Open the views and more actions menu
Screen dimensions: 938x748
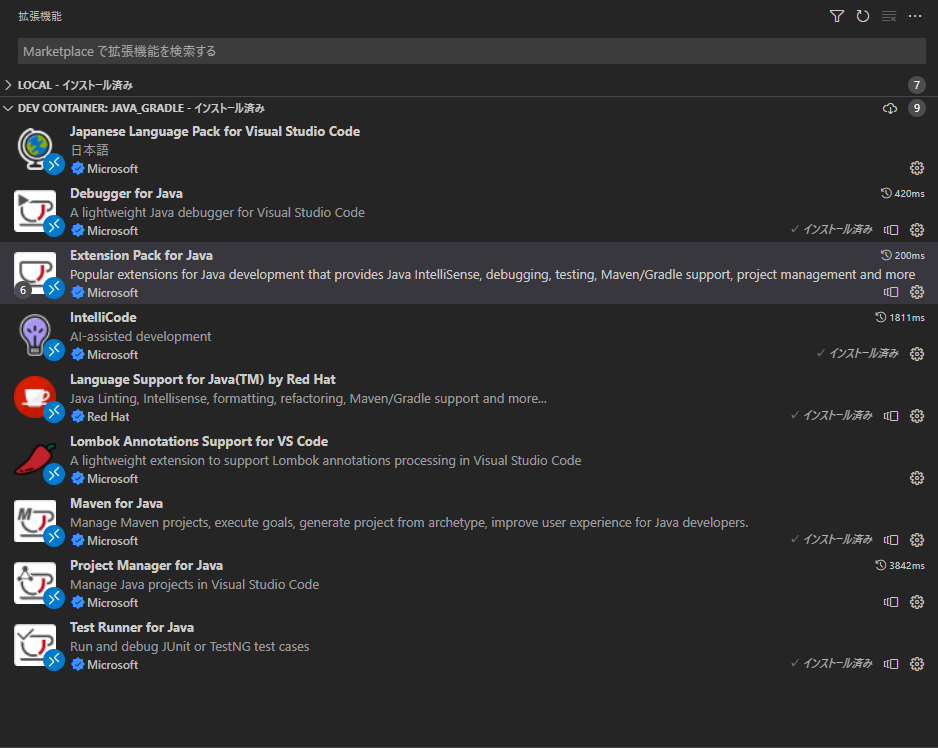915,16
